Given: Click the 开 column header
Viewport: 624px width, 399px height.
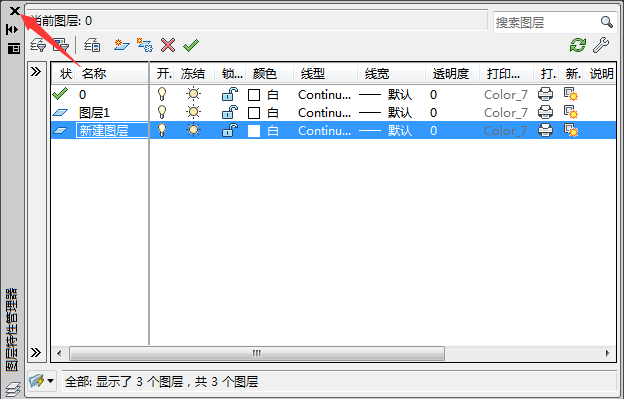Looking at the screenshot, I should [163, 74].
